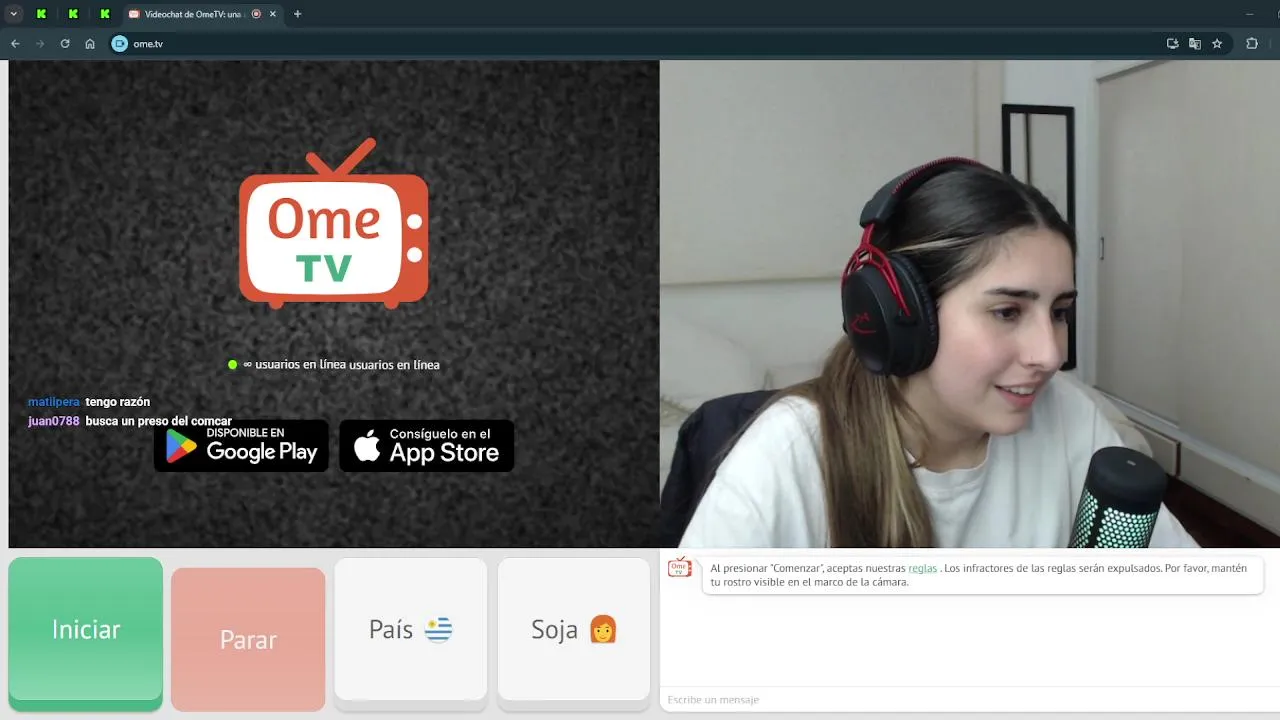Viewport: 1280px width, 720px height.
Task: Switch to the first Kick tab
Action: tap(41, 14)
